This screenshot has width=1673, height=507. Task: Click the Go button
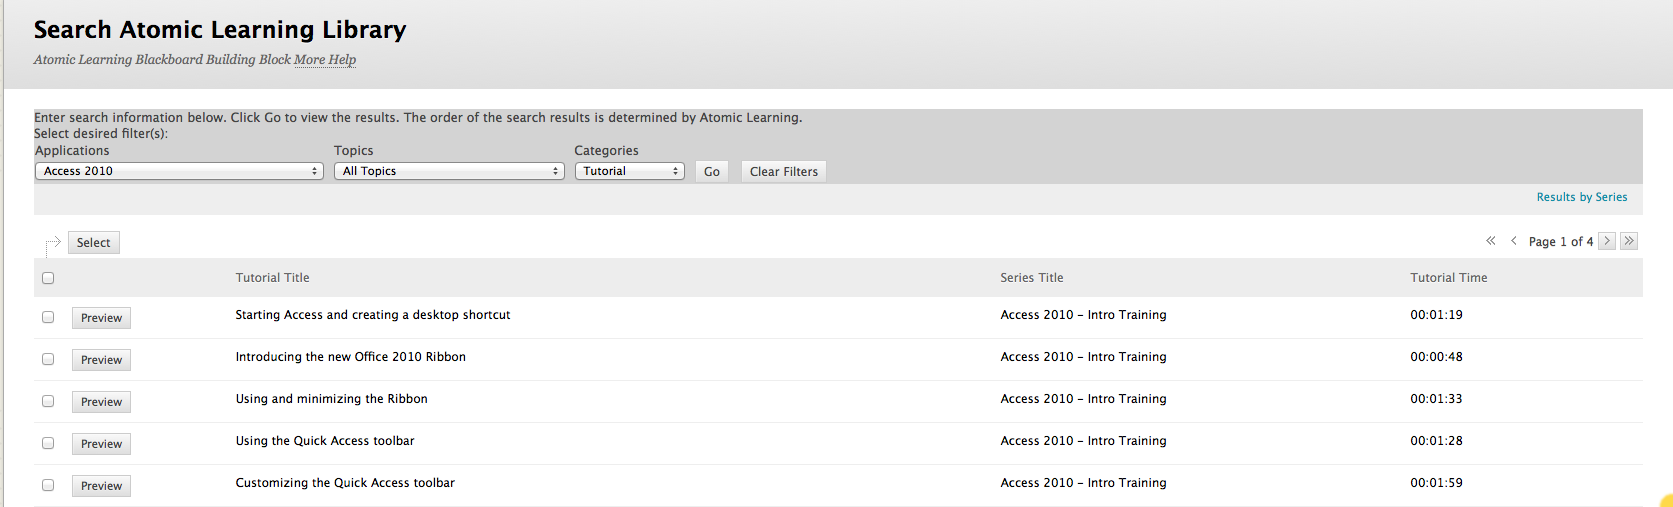pos(712,172)
